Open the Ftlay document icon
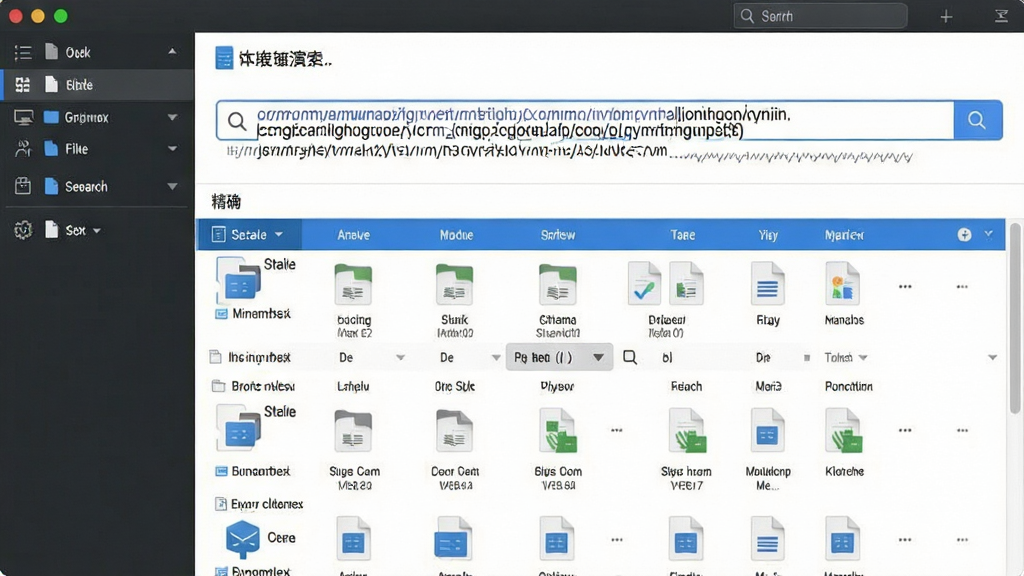The width and height of the screenshot is (1024, 576). 767,283
